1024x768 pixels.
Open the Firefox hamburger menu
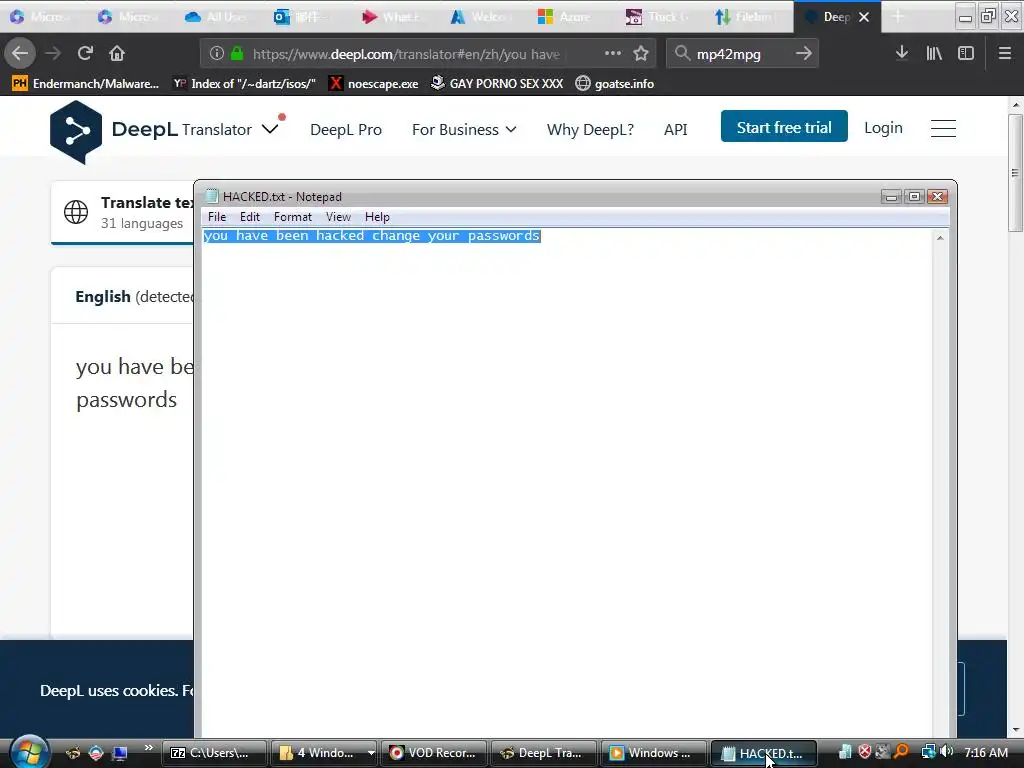[1005, 53]
